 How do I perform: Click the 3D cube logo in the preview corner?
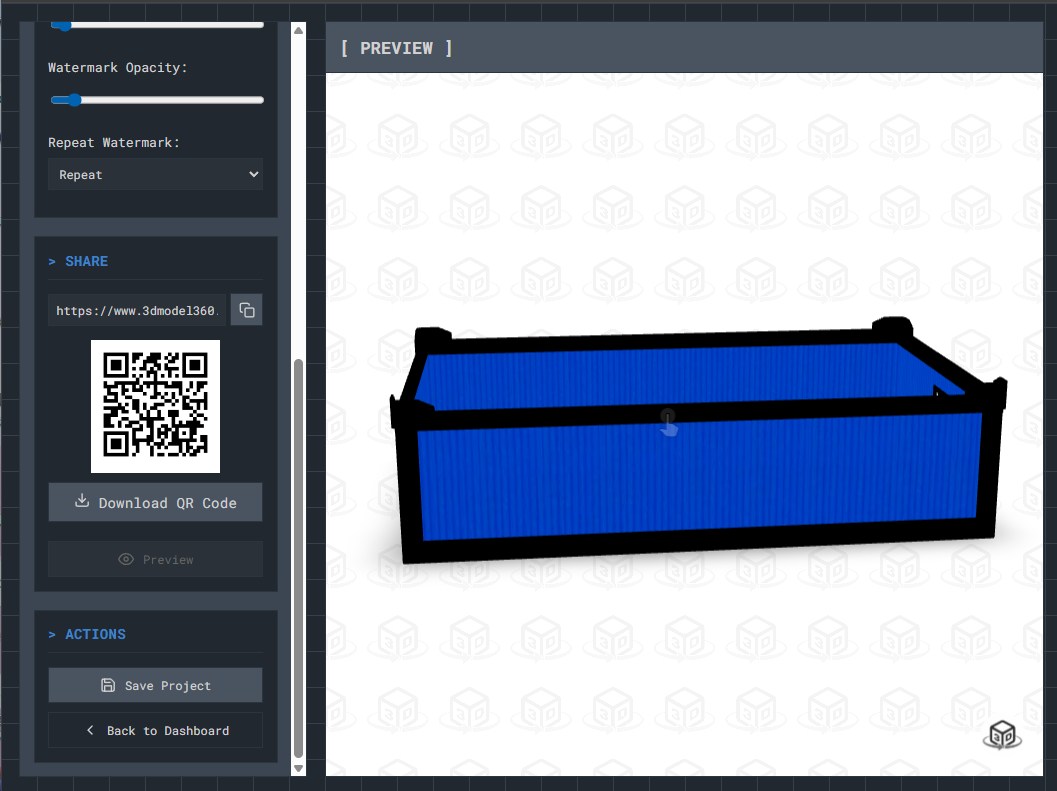(1002, 735)
